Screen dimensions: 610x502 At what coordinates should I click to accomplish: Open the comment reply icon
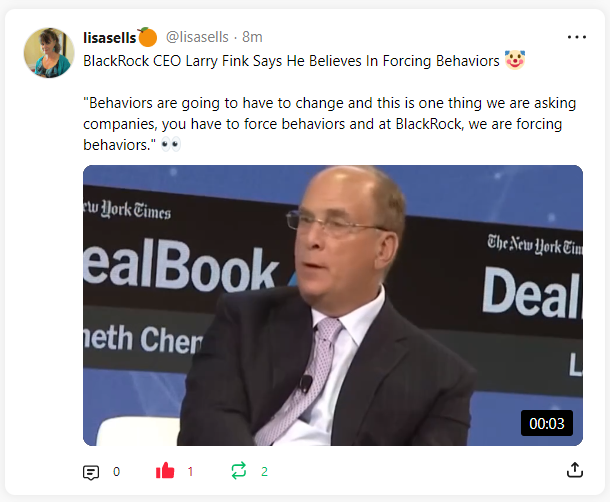click(x=91, y=472)
